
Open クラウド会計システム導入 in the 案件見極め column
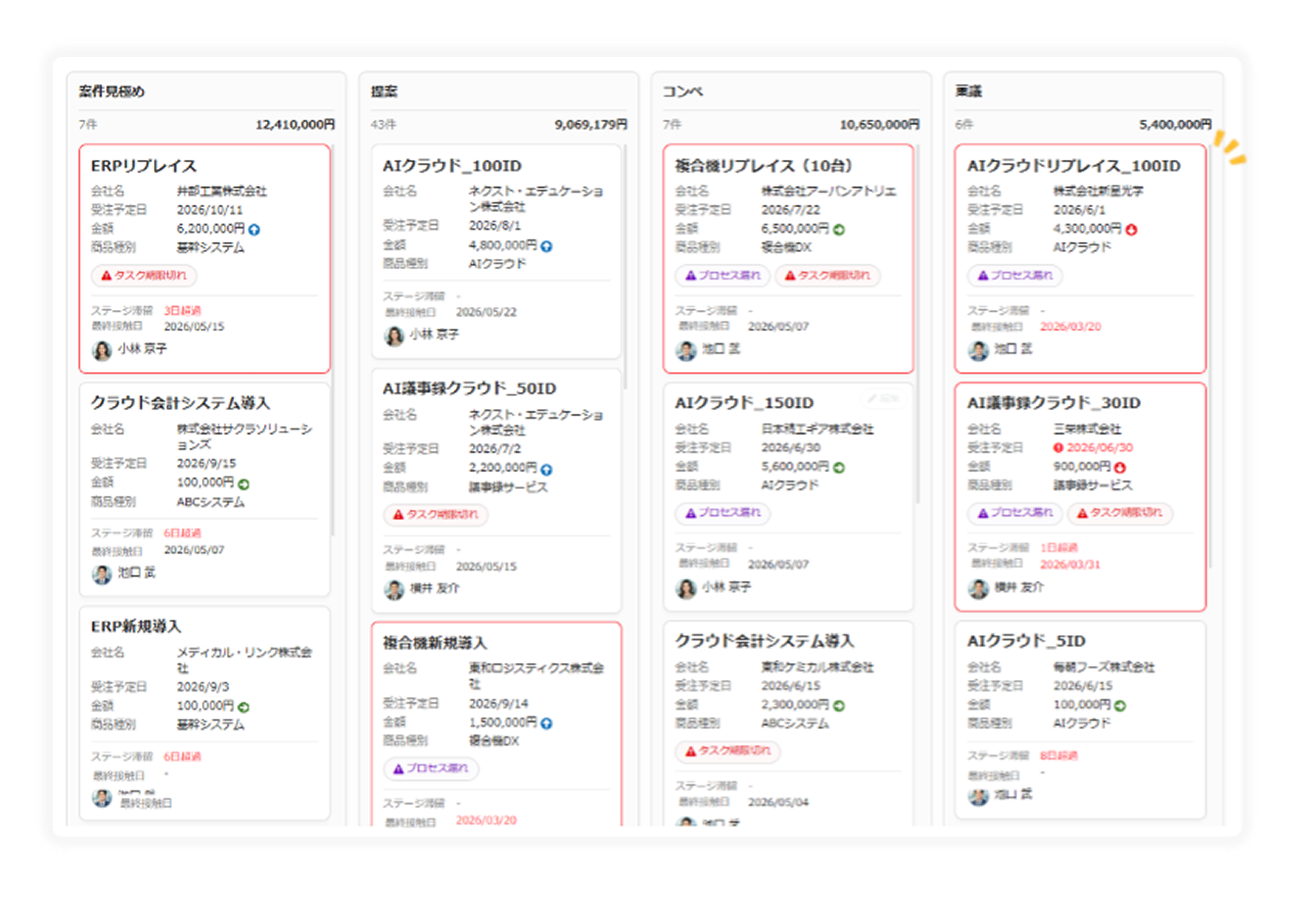[x=180, y=403]
